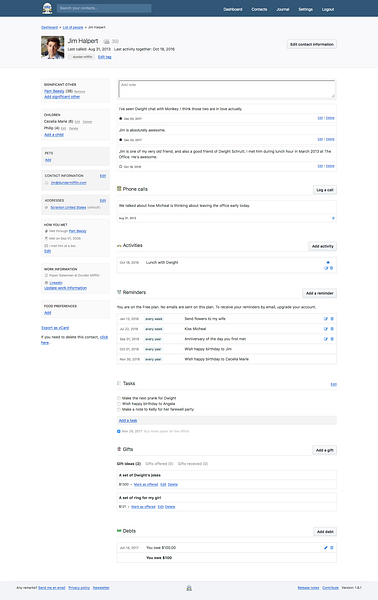Open Settings from the navigation bar
378x600 pixels.
point(306,9)
